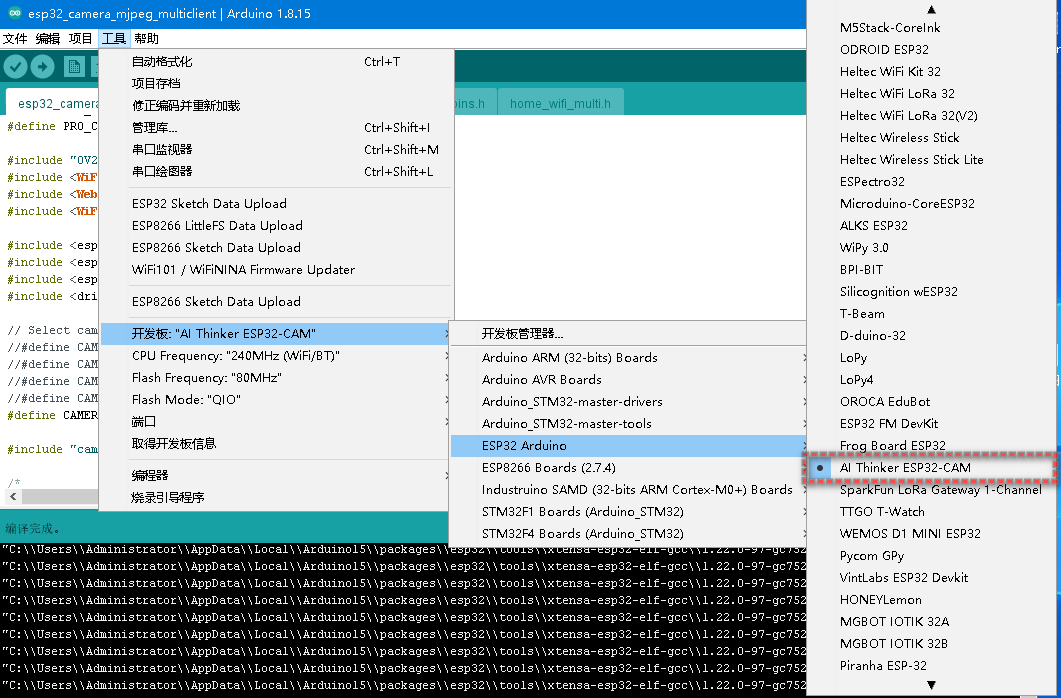Expand 端口 port submenu
The height and width of the screenshot is (698, 1061).
275,421
